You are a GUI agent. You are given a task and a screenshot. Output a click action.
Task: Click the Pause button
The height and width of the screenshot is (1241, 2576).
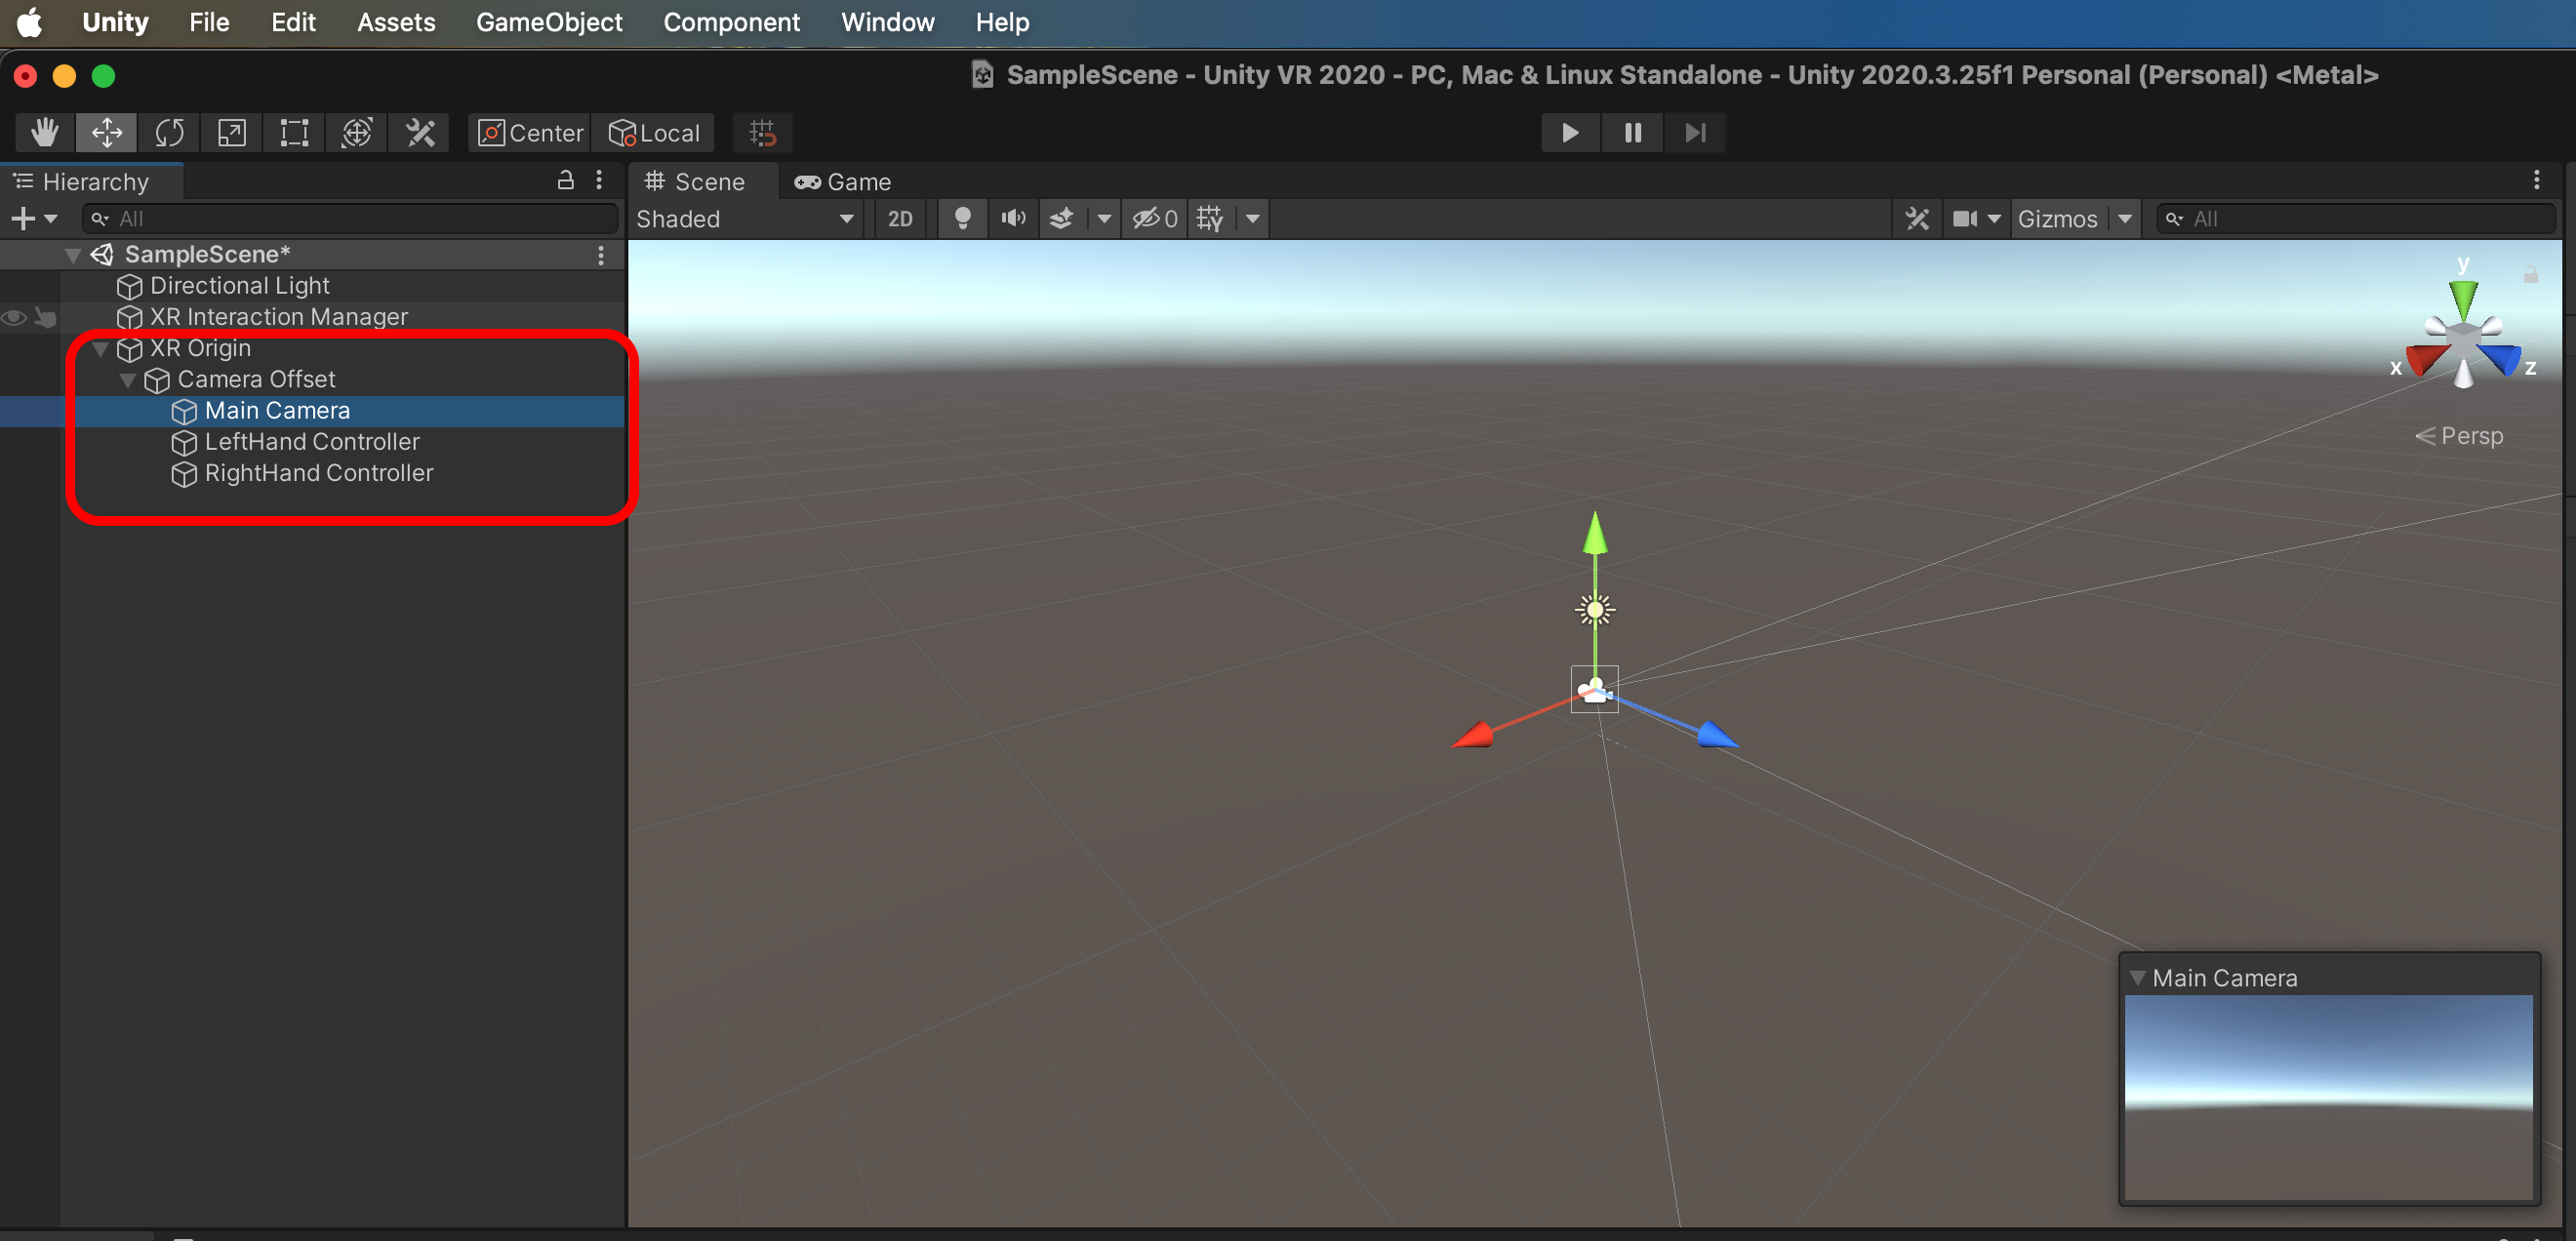click(x=1632, y=132)
